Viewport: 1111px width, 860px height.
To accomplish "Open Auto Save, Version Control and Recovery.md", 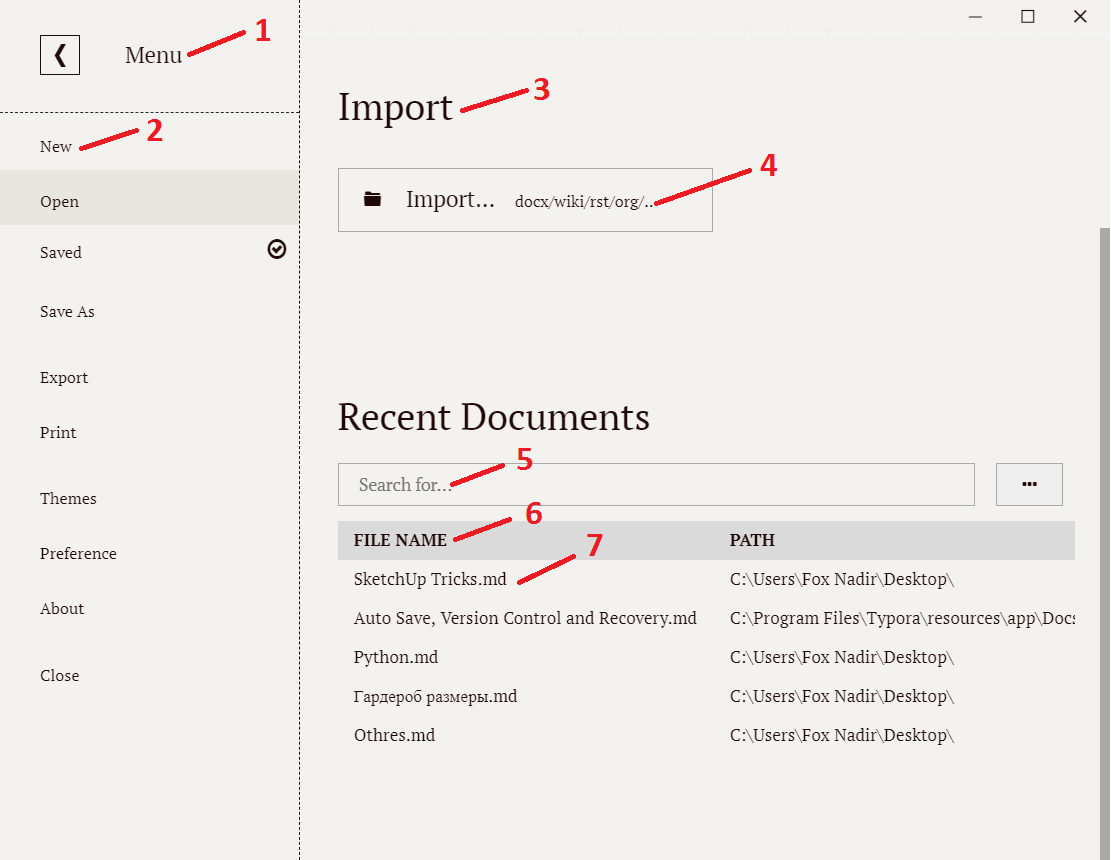I will point(525,618).
